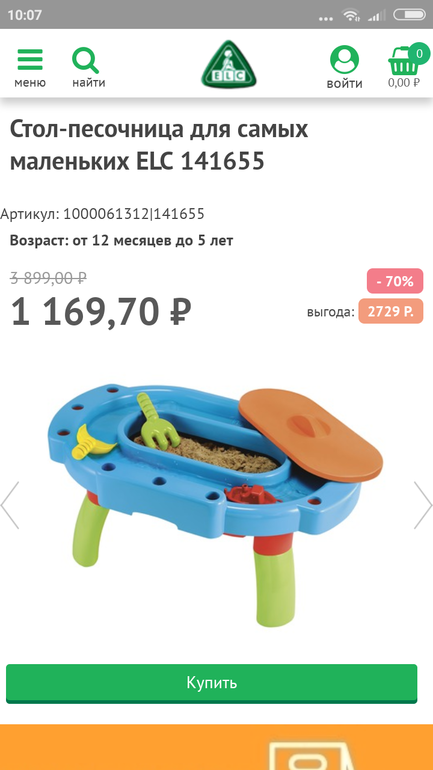Tap the 2729 Р. savings badge
This screenshot has height=770, width=433.
tap(391, 311)
